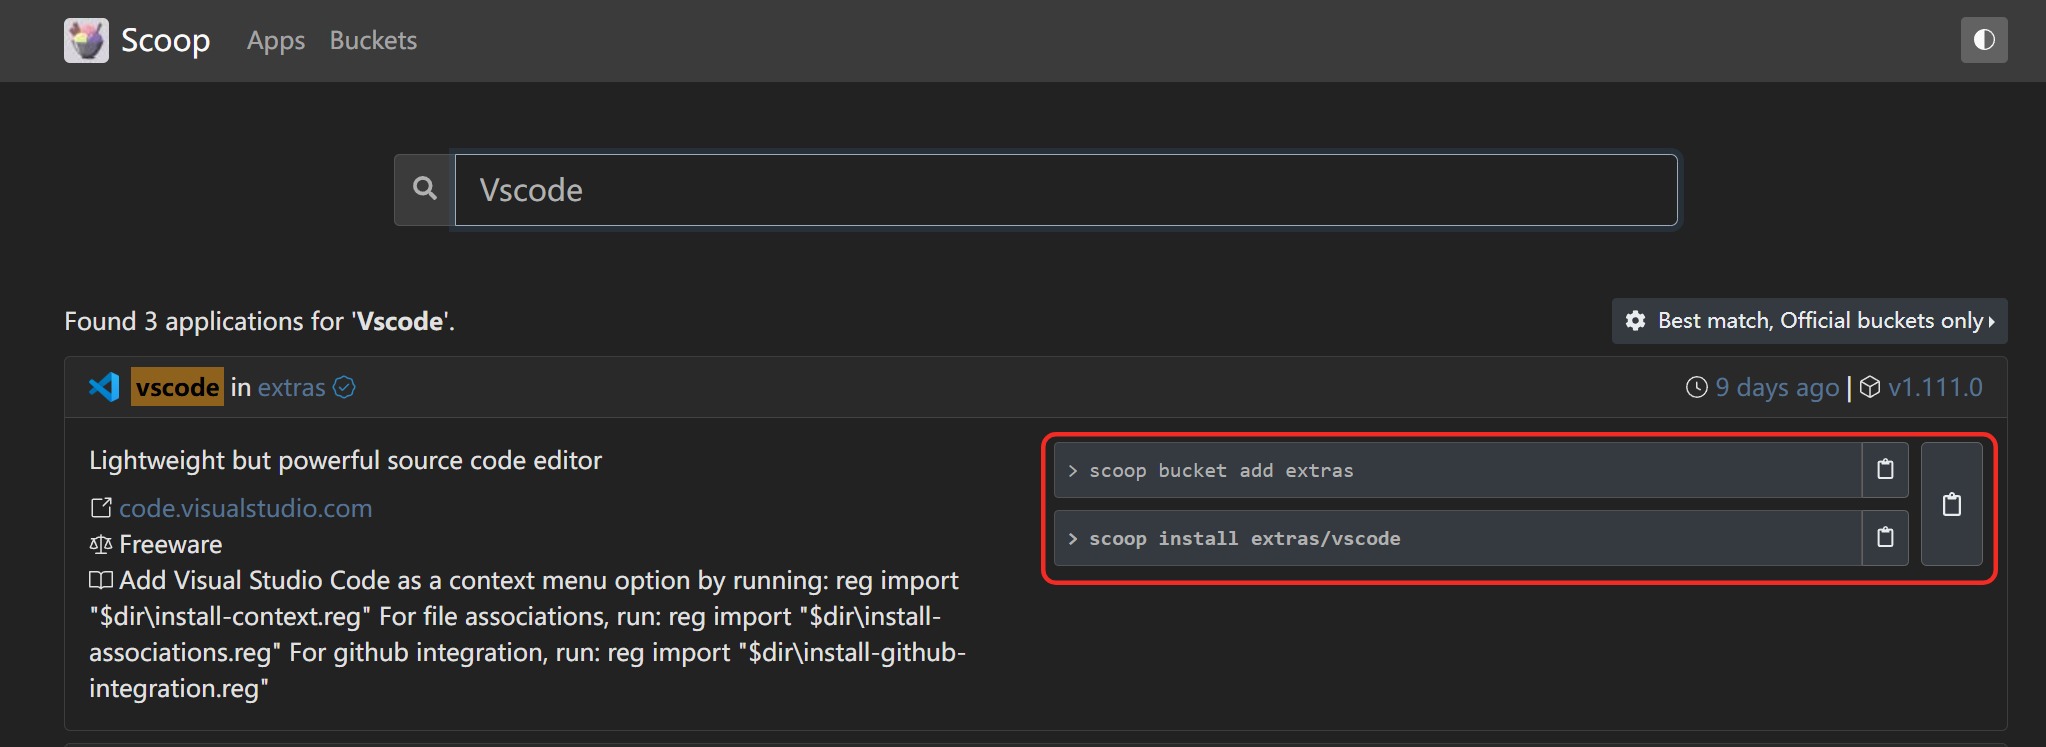Open the v1.111.0 version link

pyautogui.click(x=1935, y=387)
